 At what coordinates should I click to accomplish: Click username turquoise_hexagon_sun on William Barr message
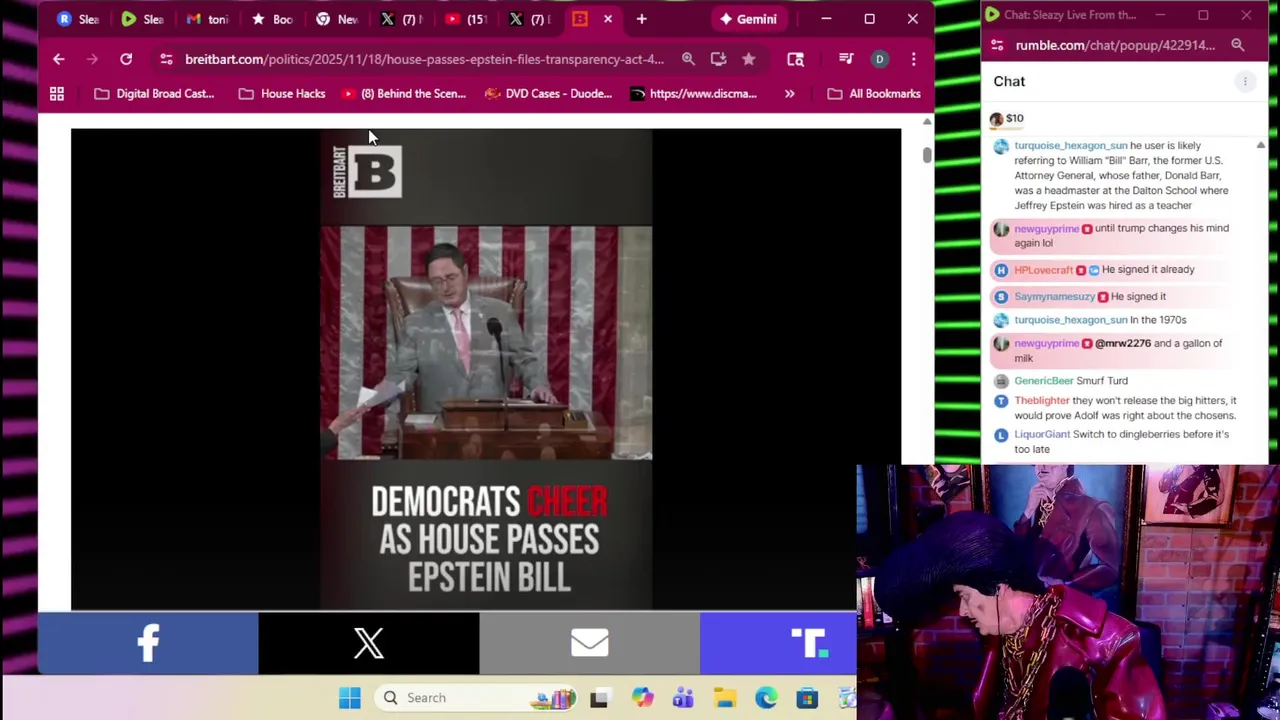click(x=1070, y=146)
